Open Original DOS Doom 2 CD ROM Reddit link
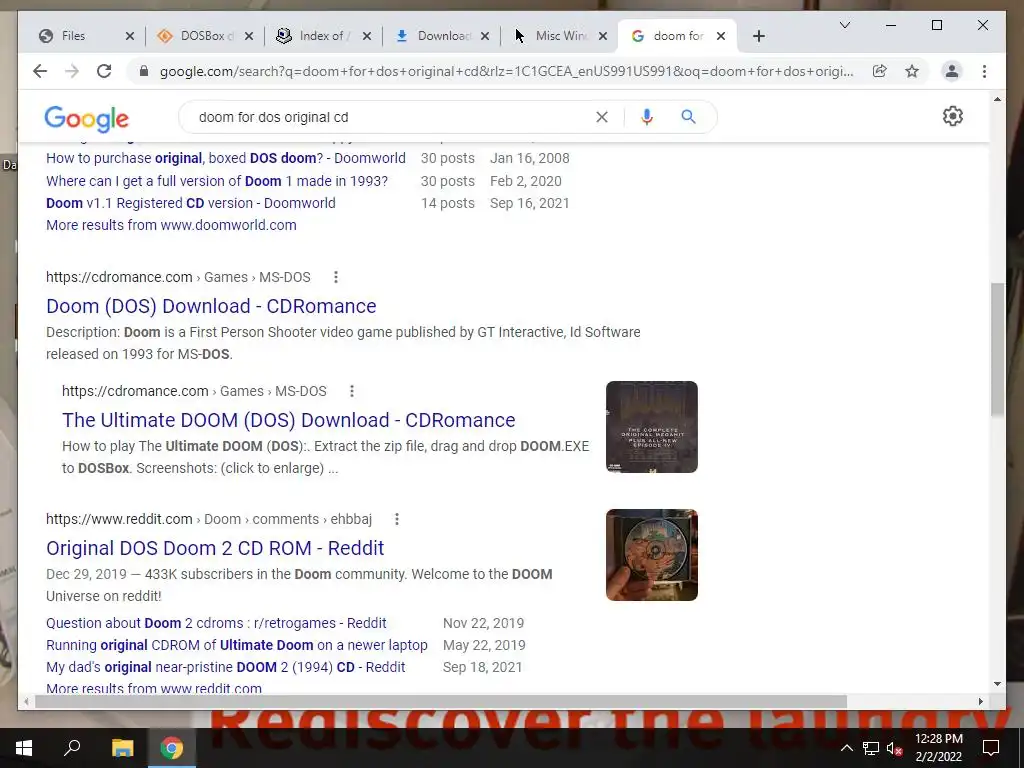Image resolution: width=1024 pixels, height=768 pixels. tap(215, 548)
